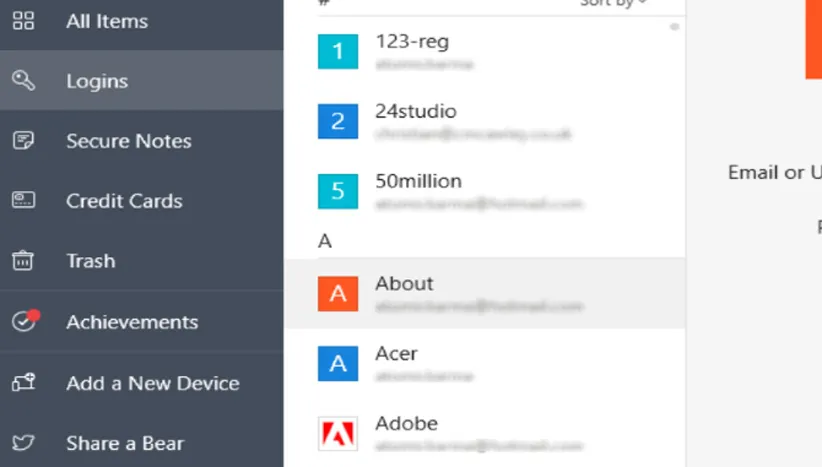The width and height of the screenshot is (822, 467).
Task: Click the Secure Notes icon
Action: tap(23, 141)
